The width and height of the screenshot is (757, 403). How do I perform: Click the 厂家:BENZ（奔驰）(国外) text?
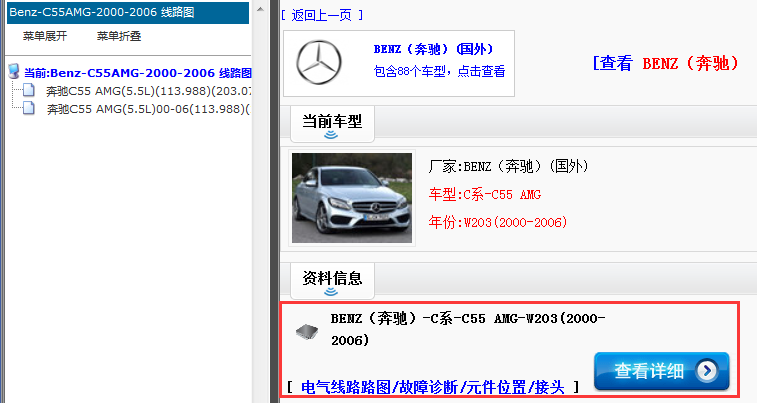pyautogui.click(x=508, y=167)
